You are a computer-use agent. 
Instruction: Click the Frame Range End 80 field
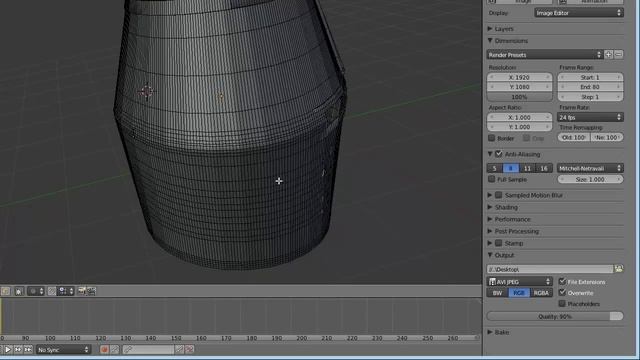pos(590,87)
